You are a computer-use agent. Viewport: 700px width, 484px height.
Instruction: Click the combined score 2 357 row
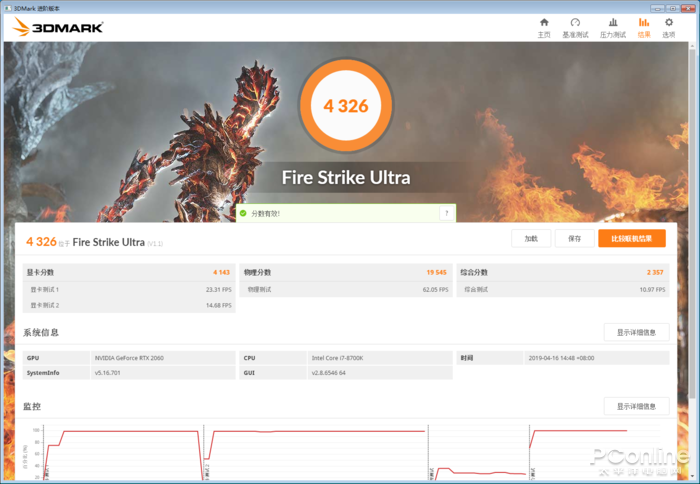pos(562,272)
